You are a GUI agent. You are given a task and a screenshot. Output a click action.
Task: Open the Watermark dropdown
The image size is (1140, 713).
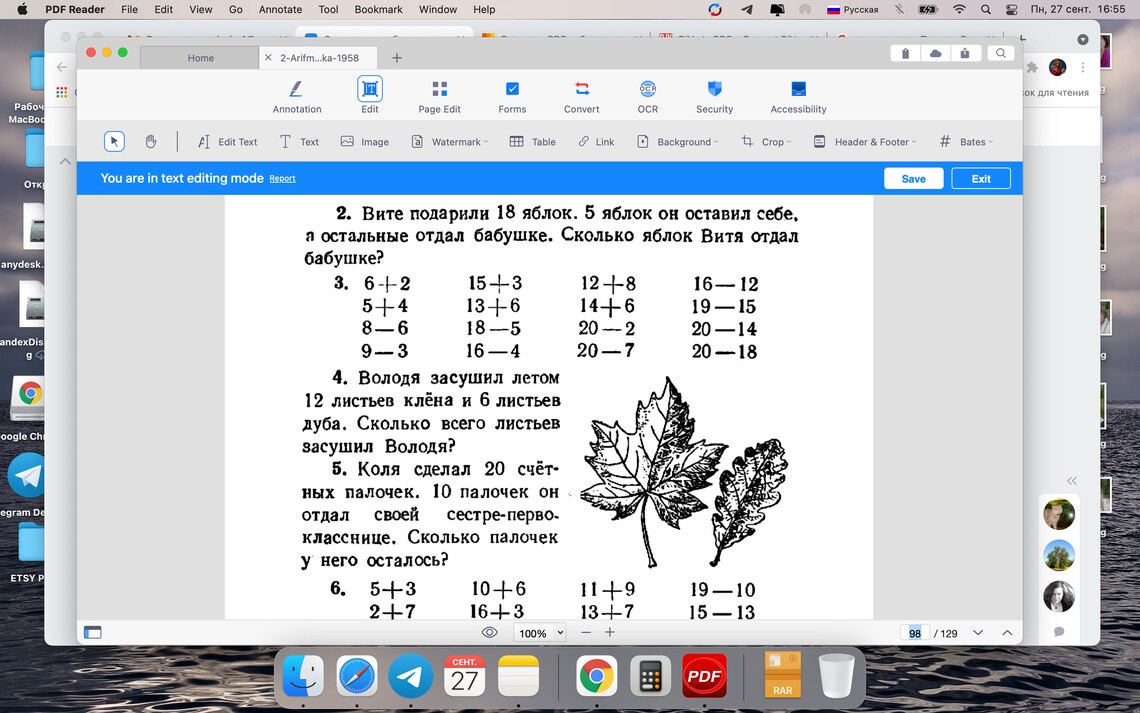(448, 141)
